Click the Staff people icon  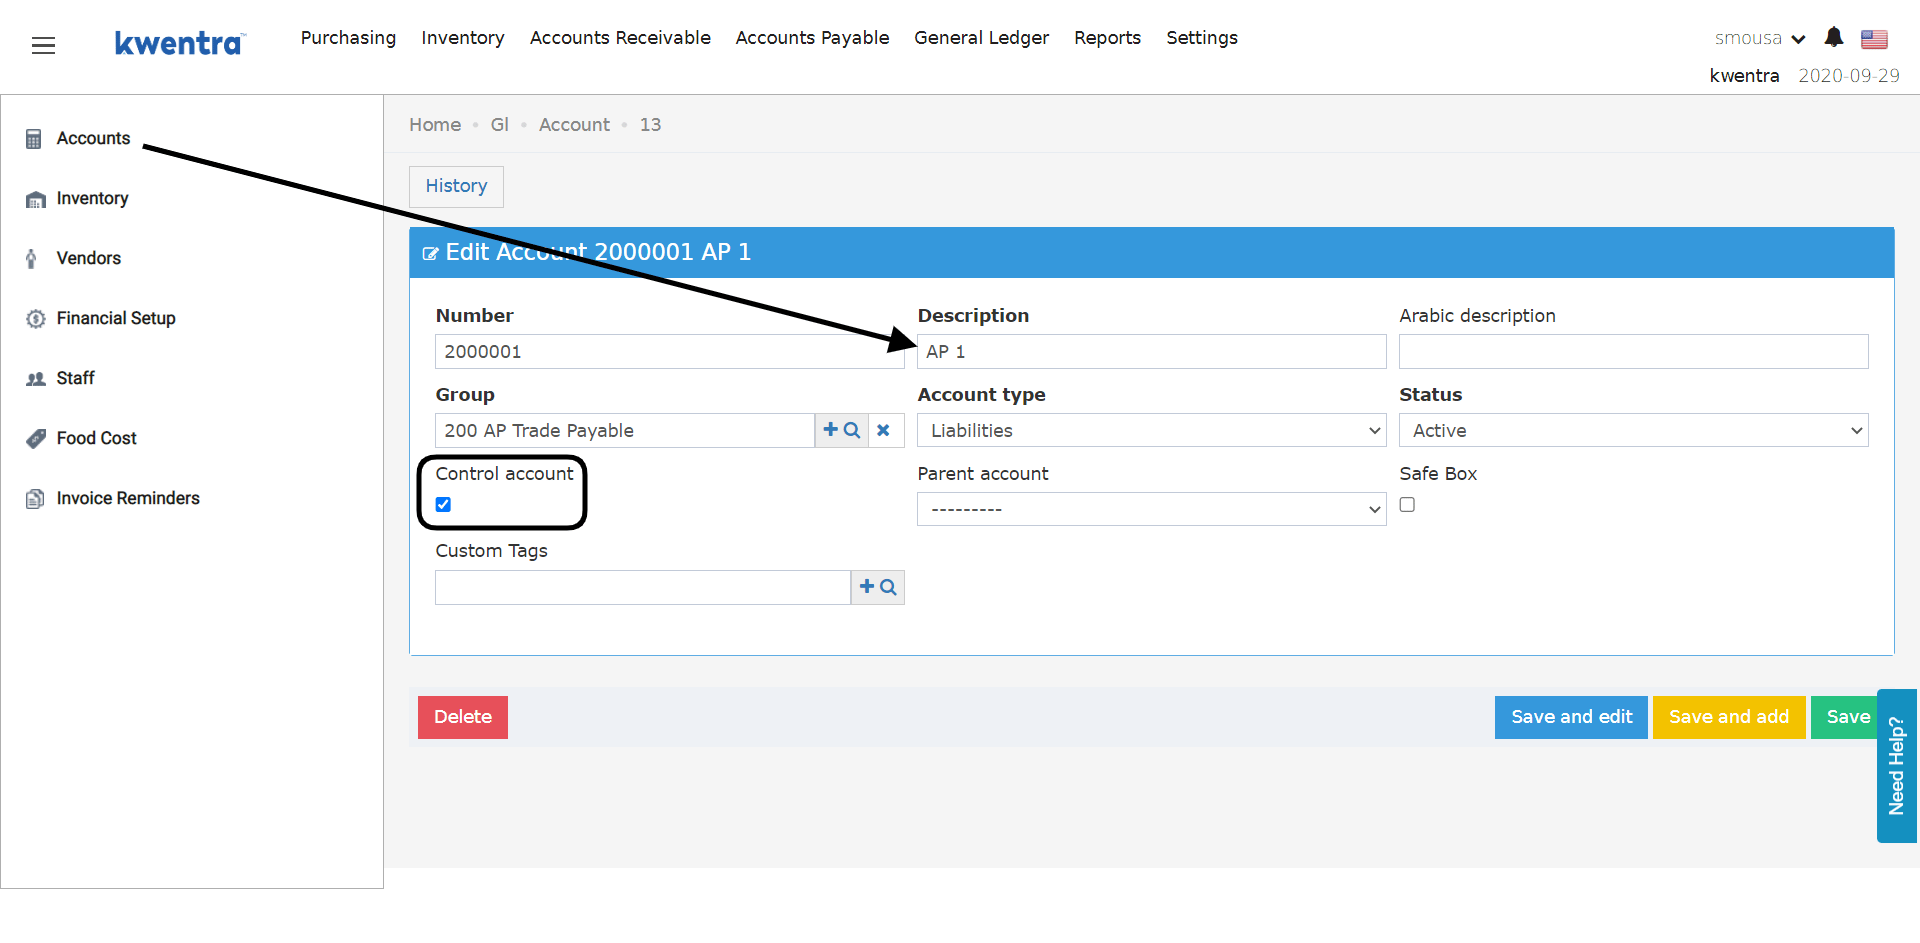[35, 379]
